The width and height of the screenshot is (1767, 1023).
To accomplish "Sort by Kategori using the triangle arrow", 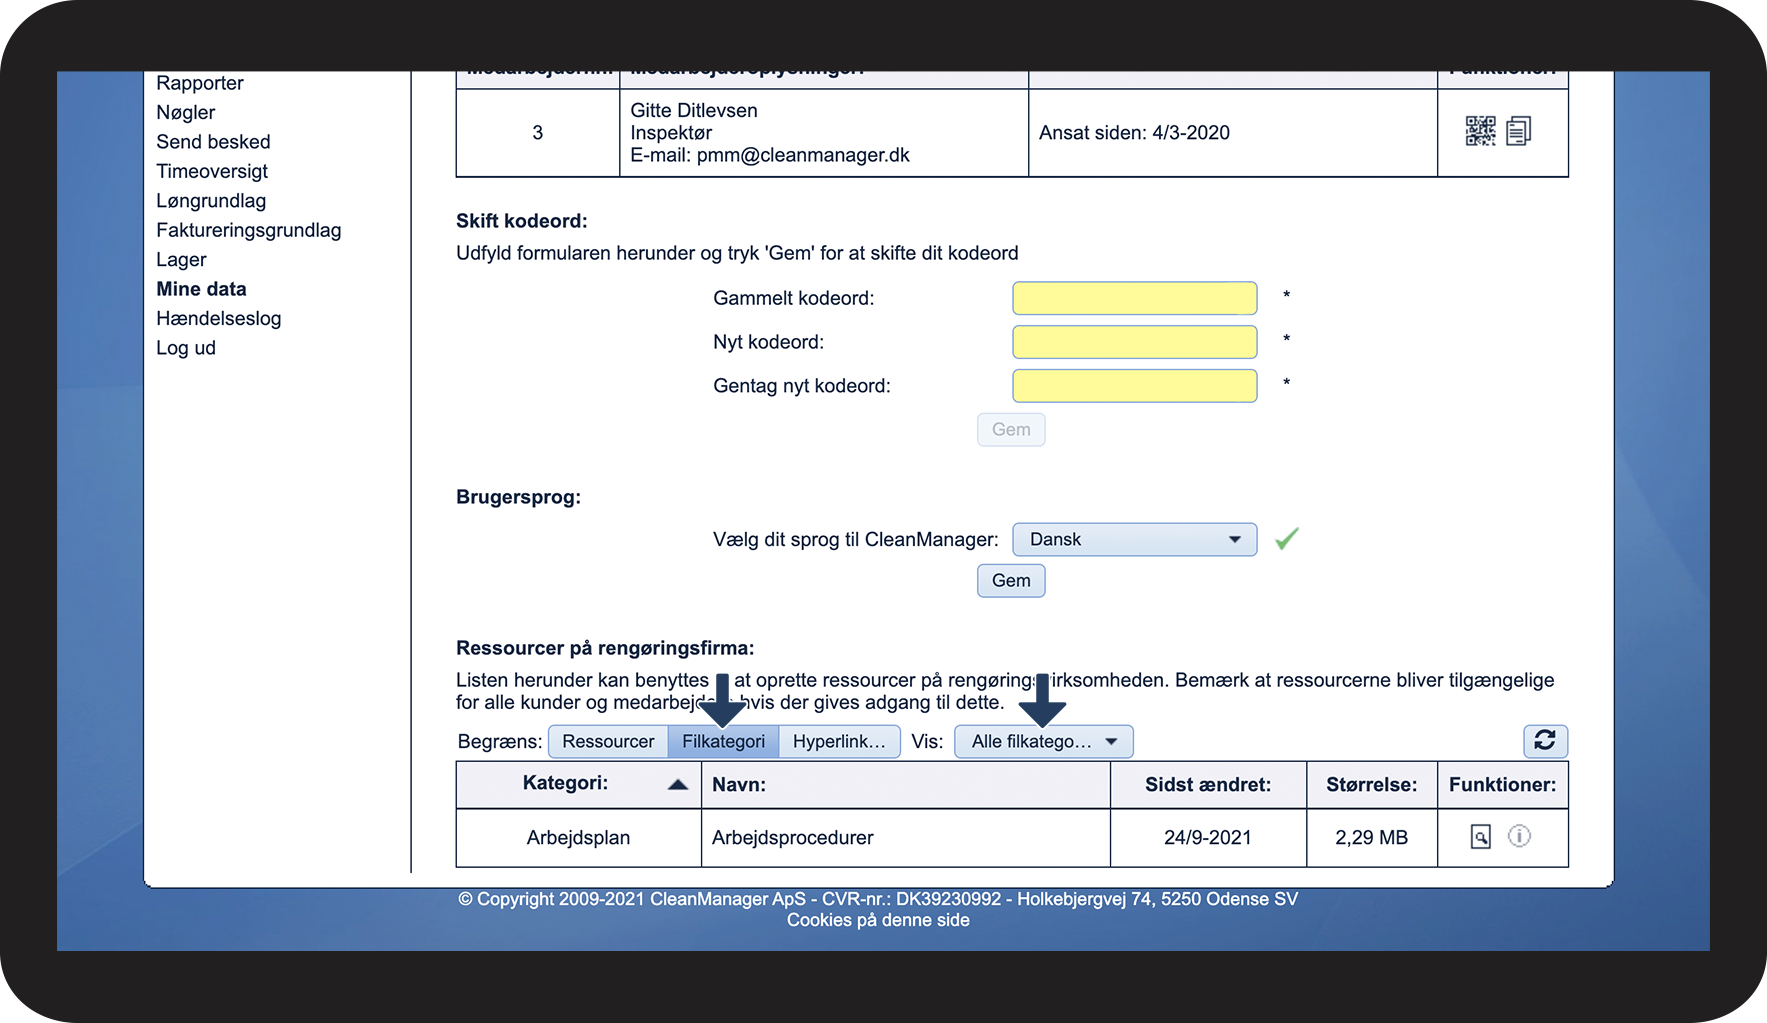I will pyautogui.click(x=678, y=784).
